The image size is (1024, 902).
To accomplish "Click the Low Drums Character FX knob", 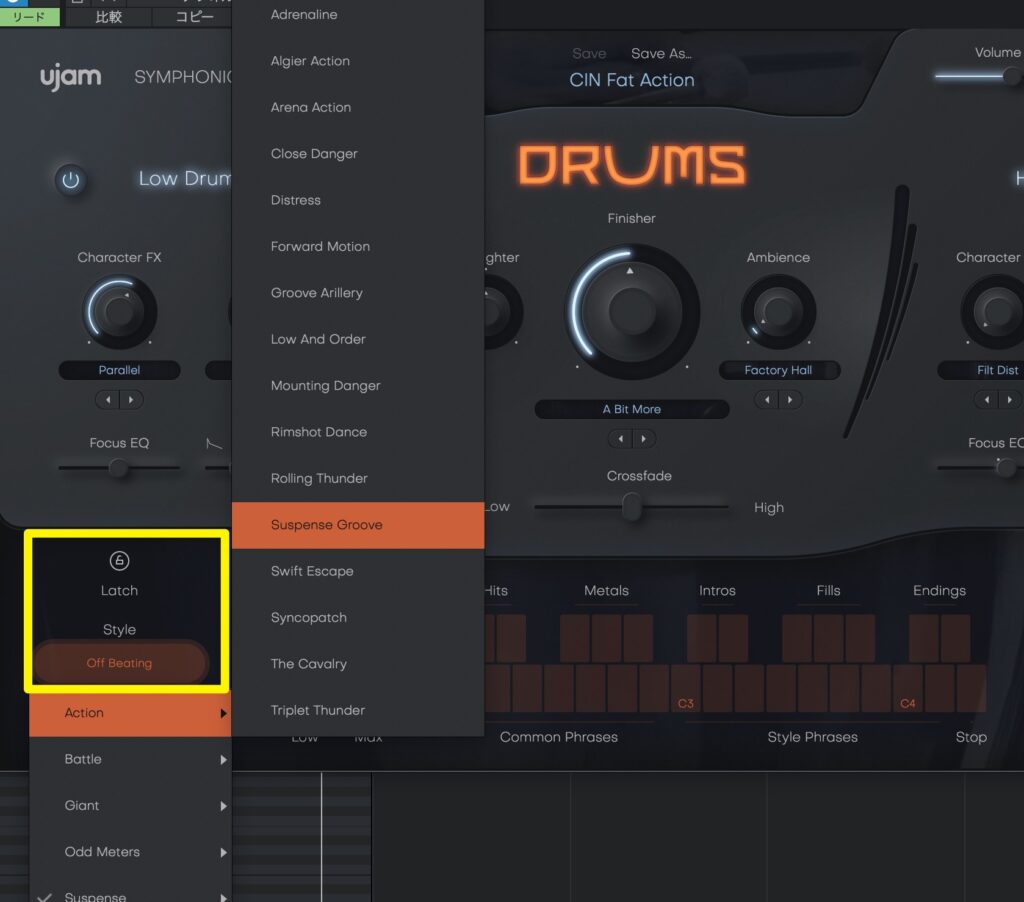I will tap(119, 312).
